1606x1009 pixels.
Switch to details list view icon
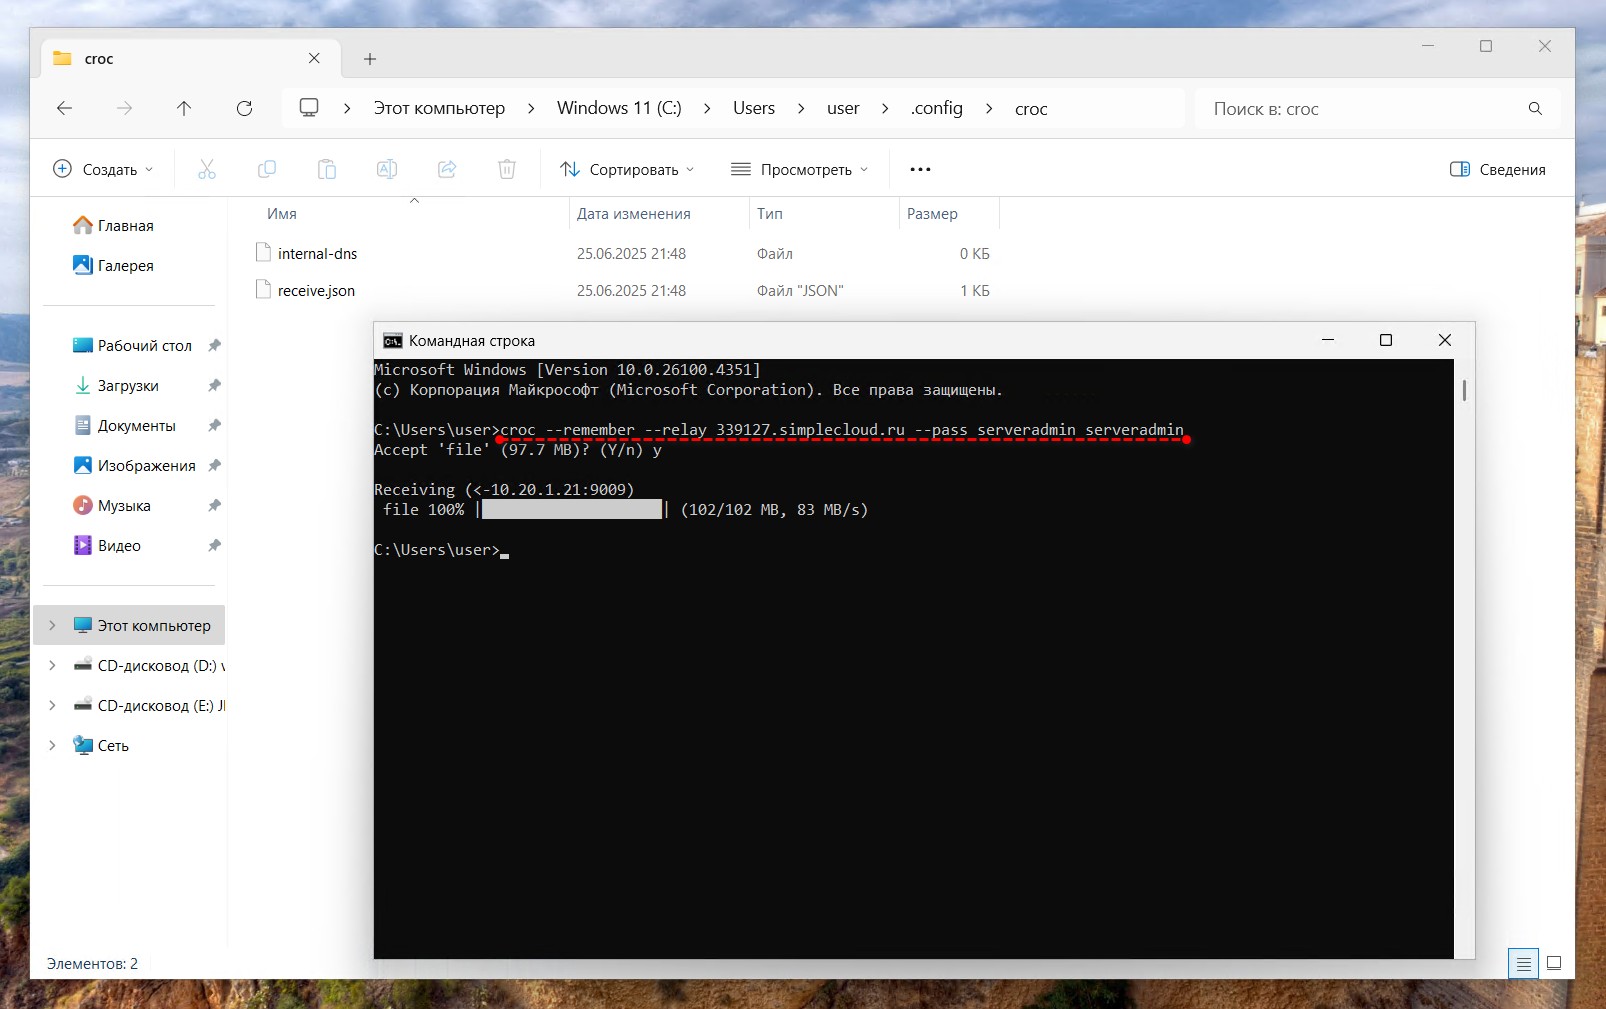(1523, 963)
